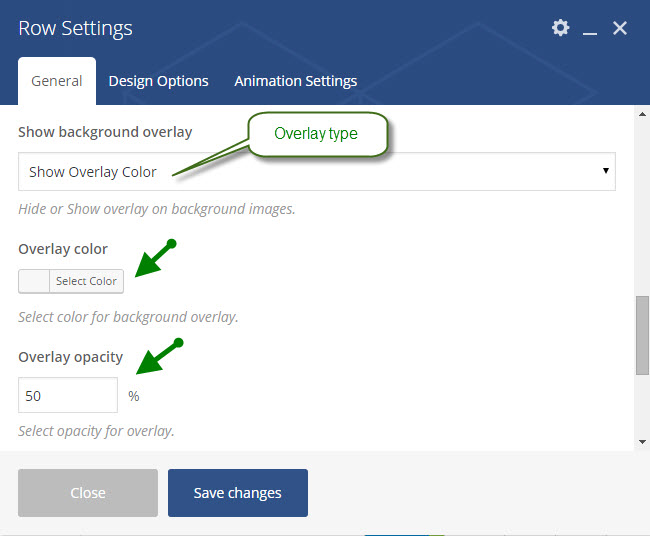The width and height of the screenshot is (650, 536).
Task: Click the Overlay opacity label
Action: 70,357
